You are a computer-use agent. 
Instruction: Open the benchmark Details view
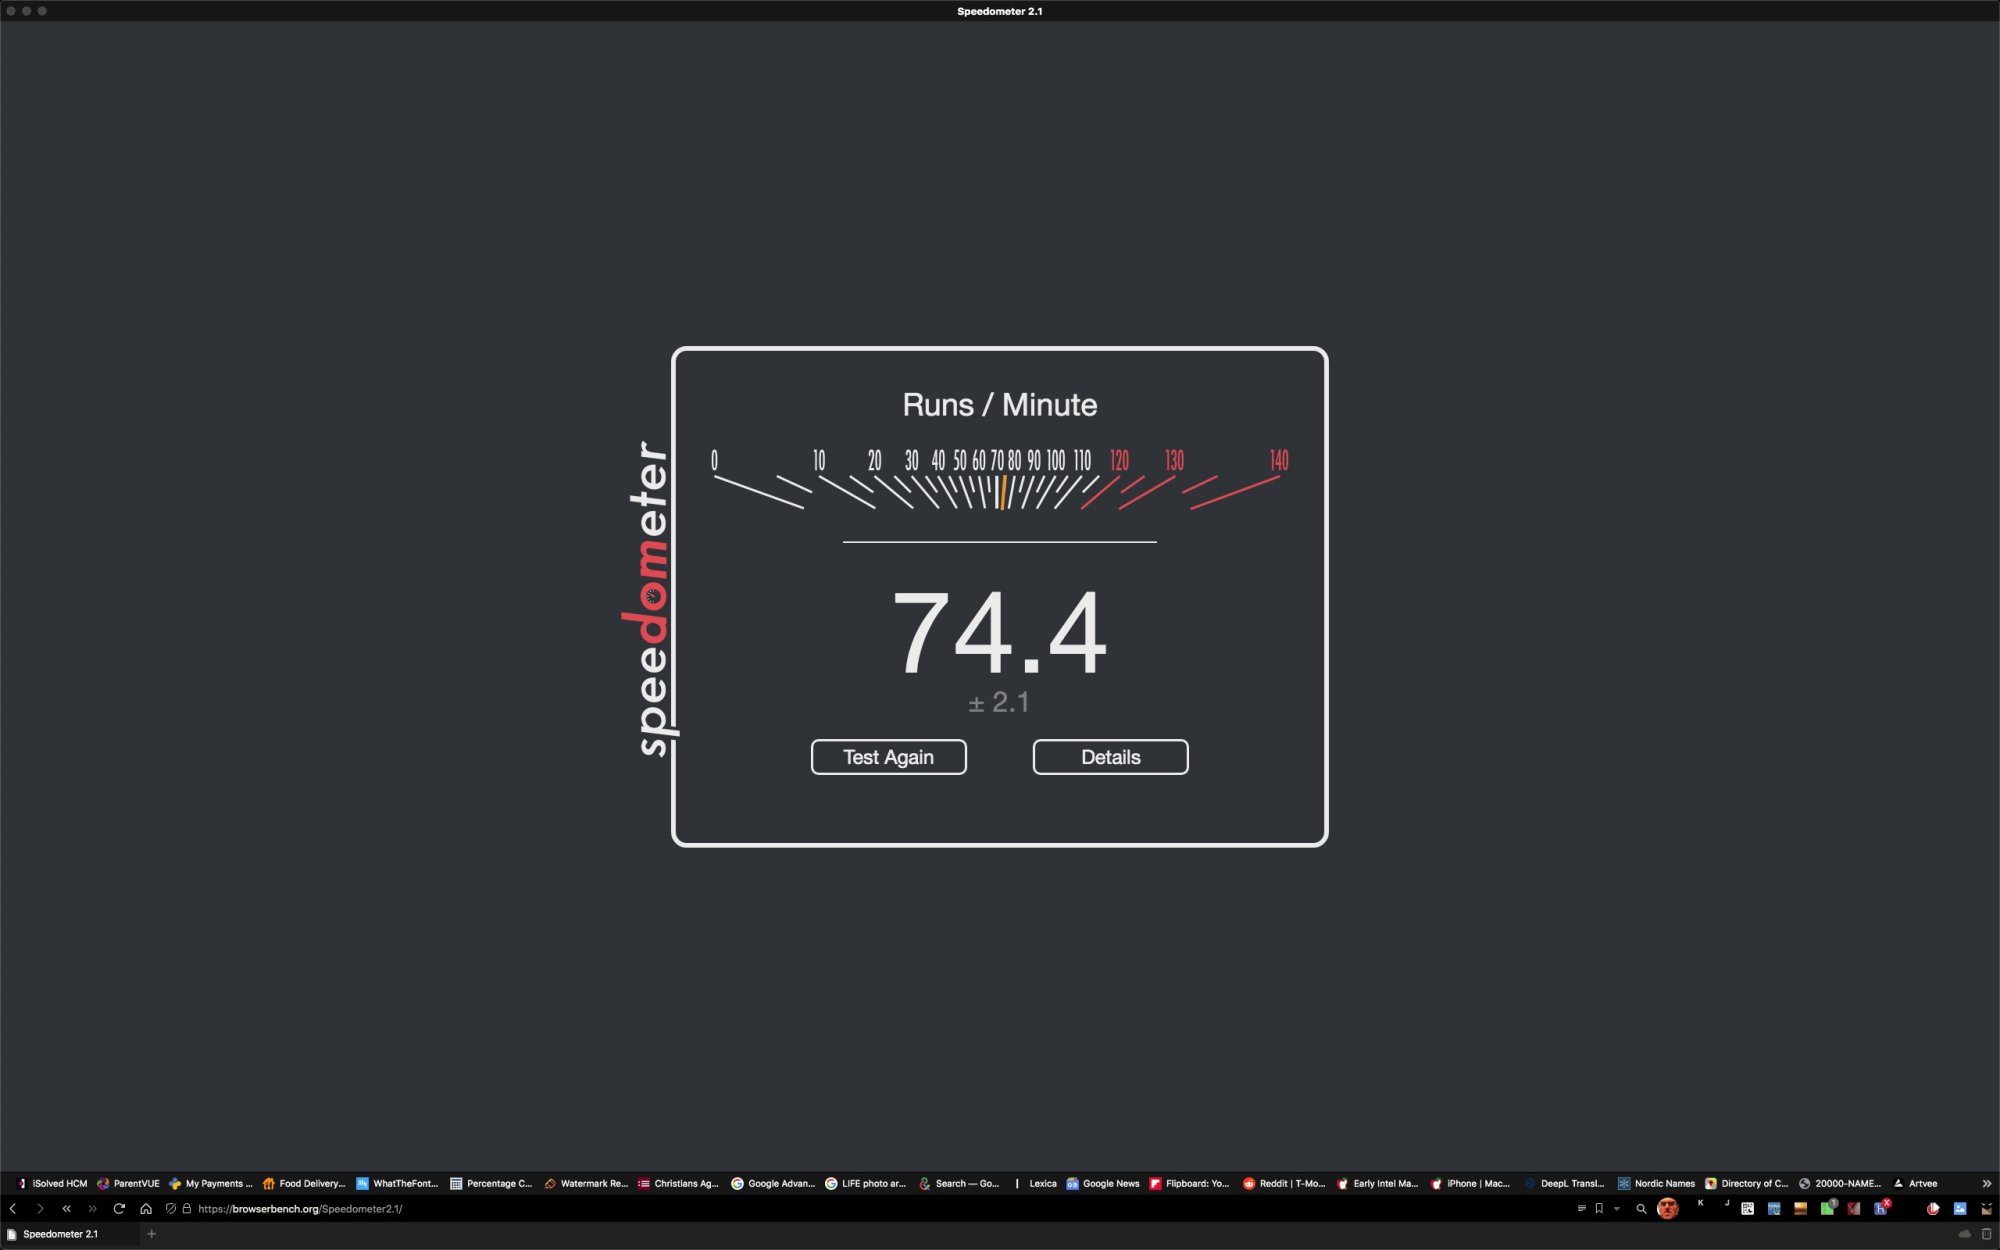click(x=1110, y=757)
